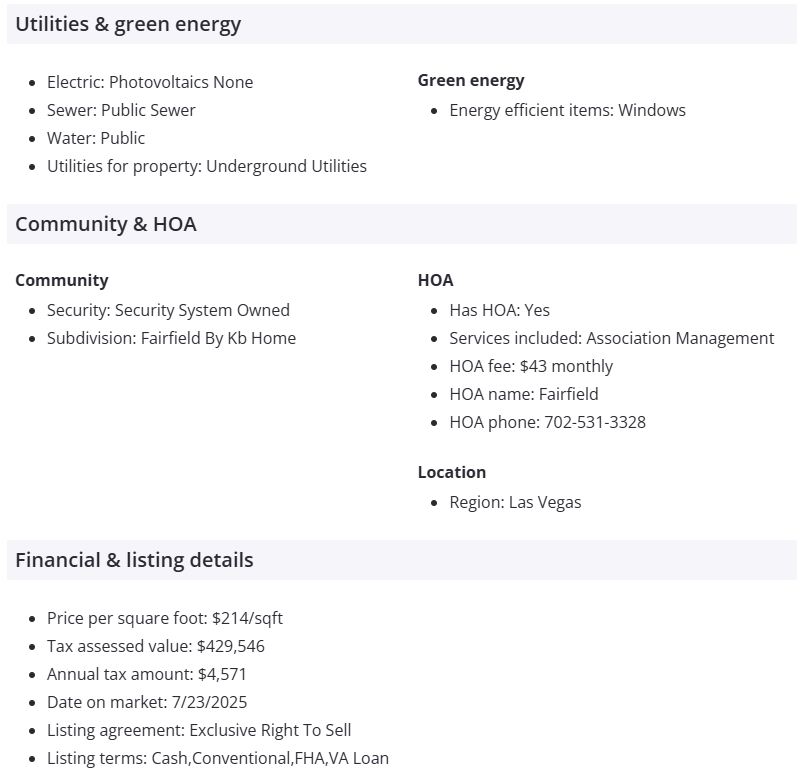Click Services included: Association Management entry
The height and width of the screenshot is (775, 807).
coord(611,338)
